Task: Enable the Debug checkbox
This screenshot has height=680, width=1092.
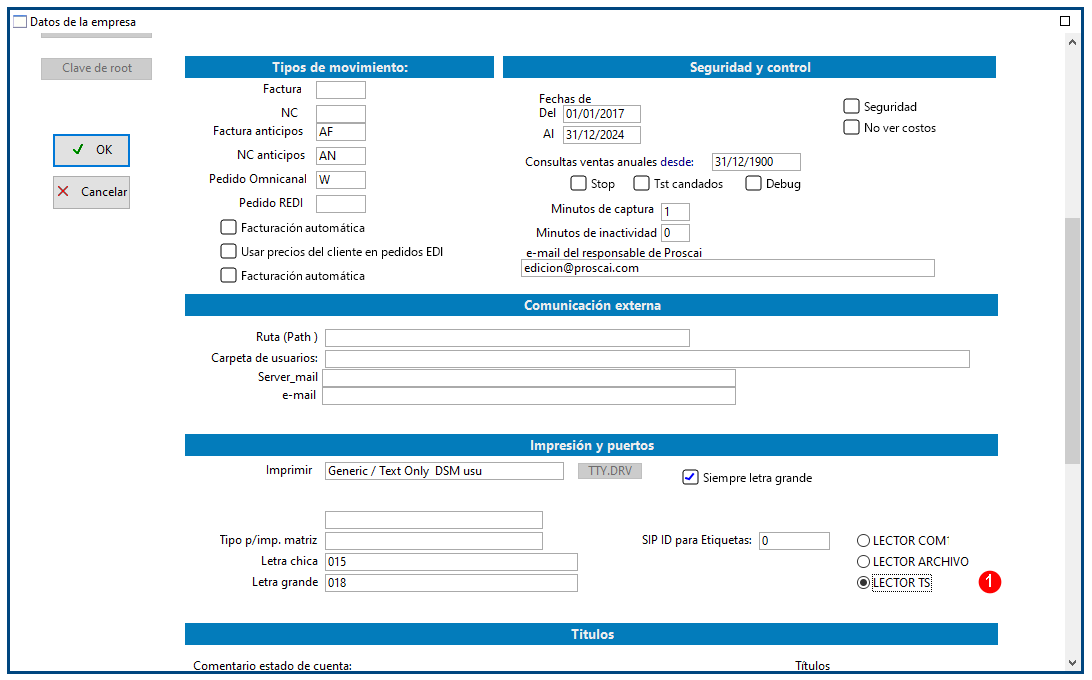Action: point(753,183)
